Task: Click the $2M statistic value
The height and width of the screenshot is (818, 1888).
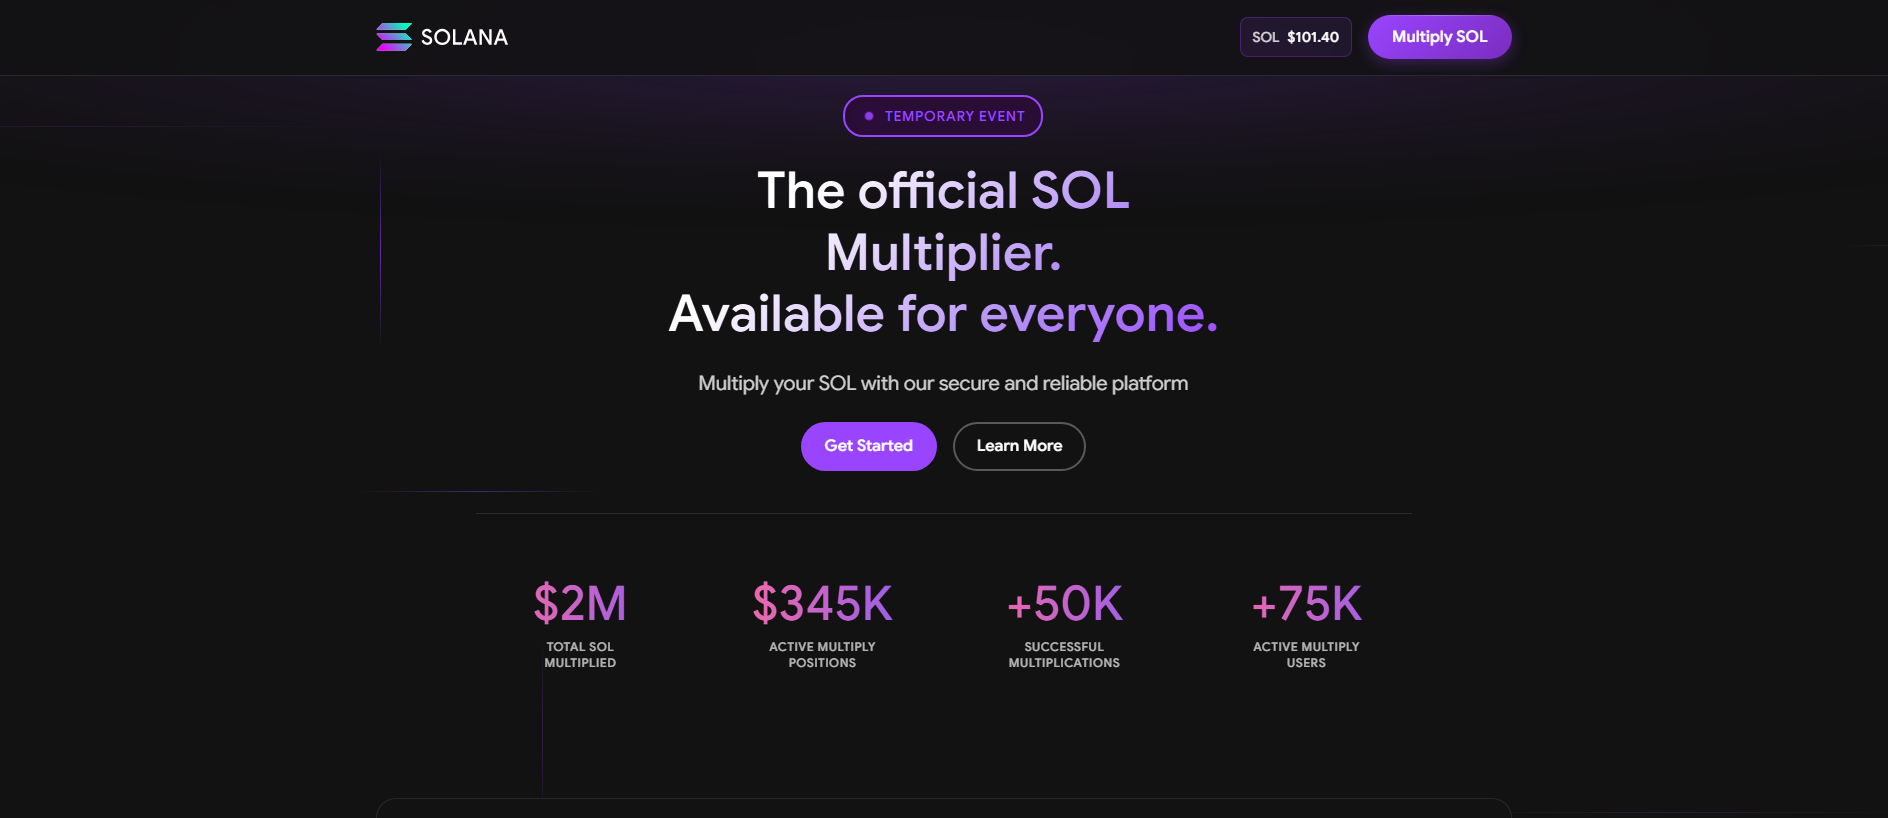Action: click(x=580, y=603)
